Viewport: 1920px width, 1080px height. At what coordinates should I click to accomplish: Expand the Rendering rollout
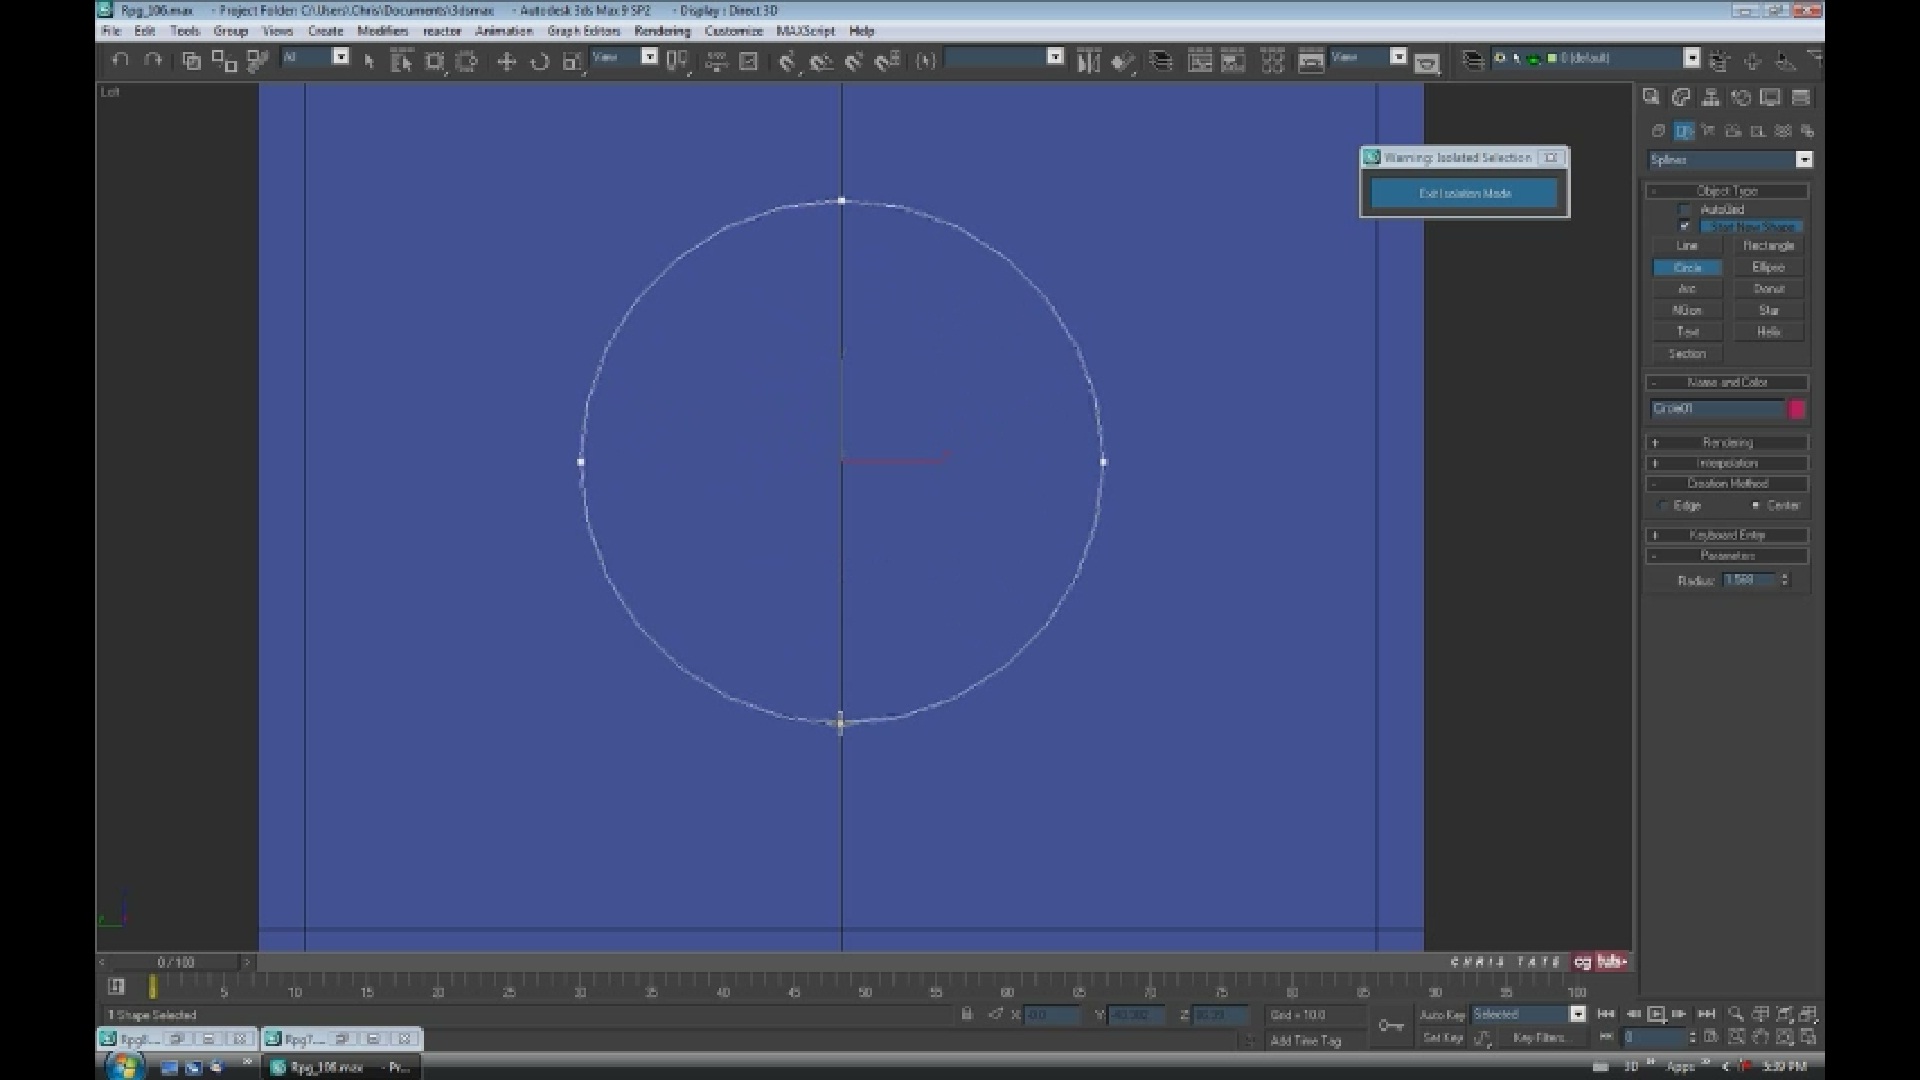[x=1727, y=442]
